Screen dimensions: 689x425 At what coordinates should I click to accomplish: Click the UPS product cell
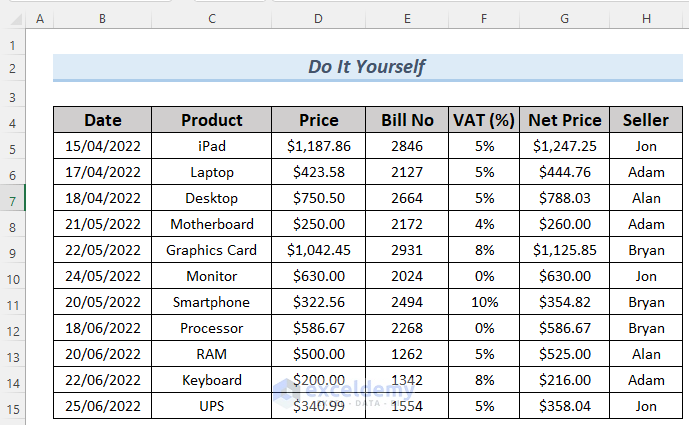click(212, 406)
